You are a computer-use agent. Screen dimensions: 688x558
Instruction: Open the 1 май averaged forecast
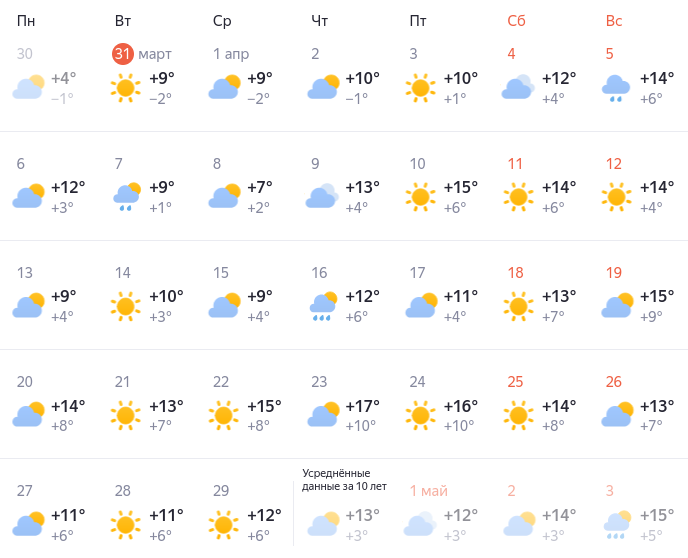[x=429, y=491]
